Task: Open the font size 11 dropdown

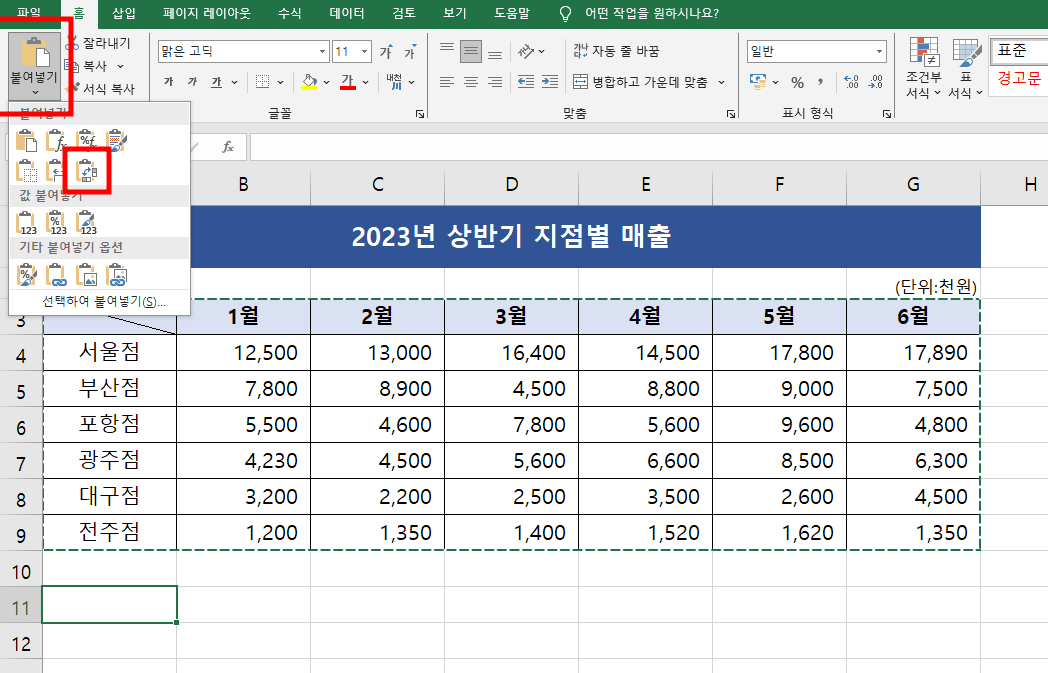Action: click(364, 51)
